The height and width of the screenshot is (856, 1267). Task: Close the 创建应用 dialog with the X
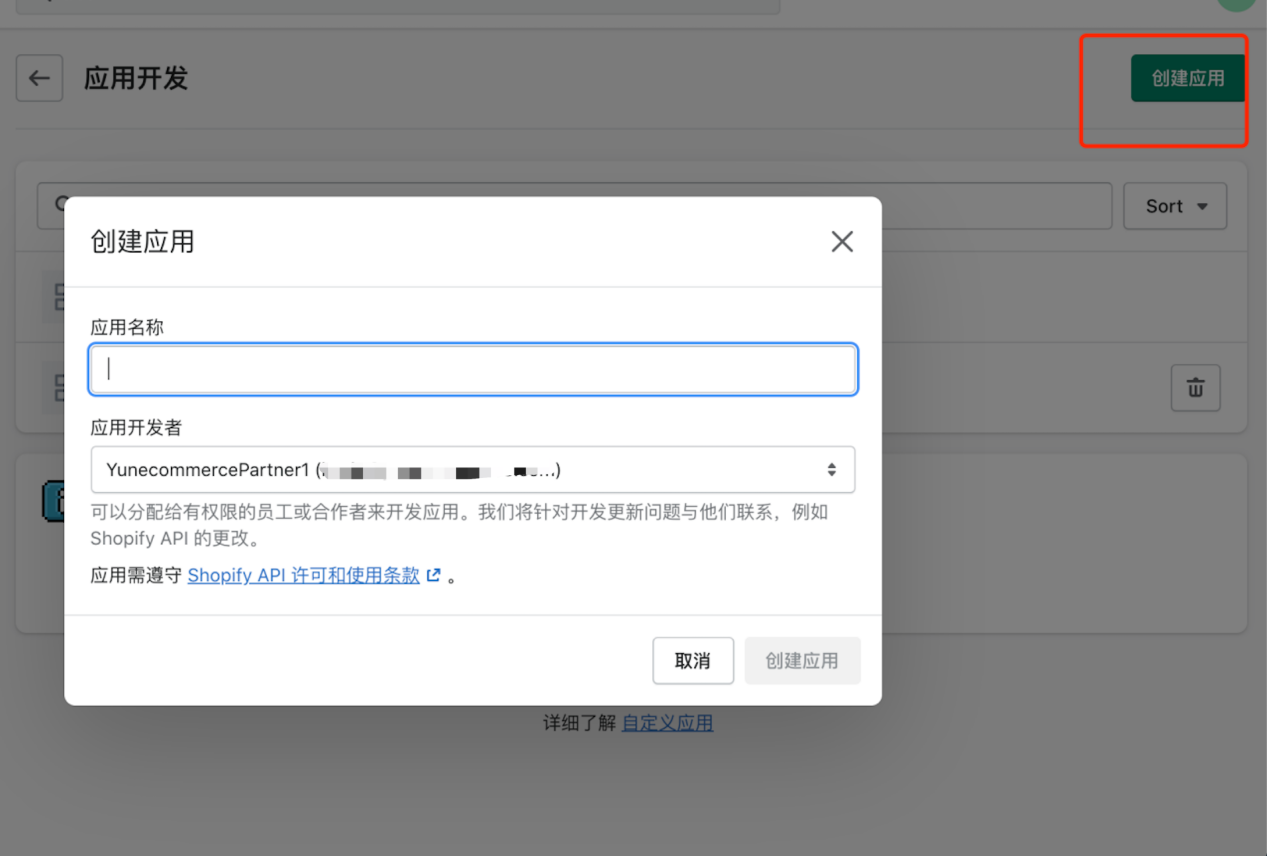click(841, 241)
